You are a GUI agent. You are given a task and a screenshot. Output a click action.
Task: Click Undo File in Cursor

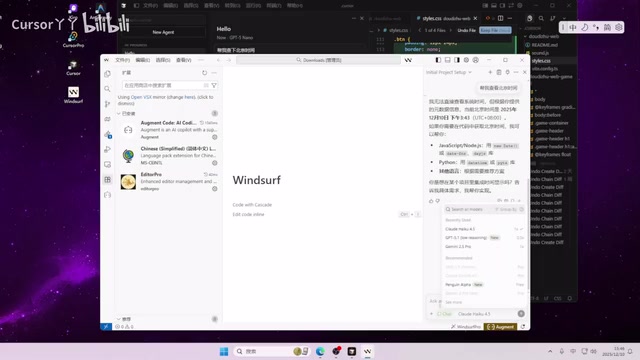click(x=467, y=30)
